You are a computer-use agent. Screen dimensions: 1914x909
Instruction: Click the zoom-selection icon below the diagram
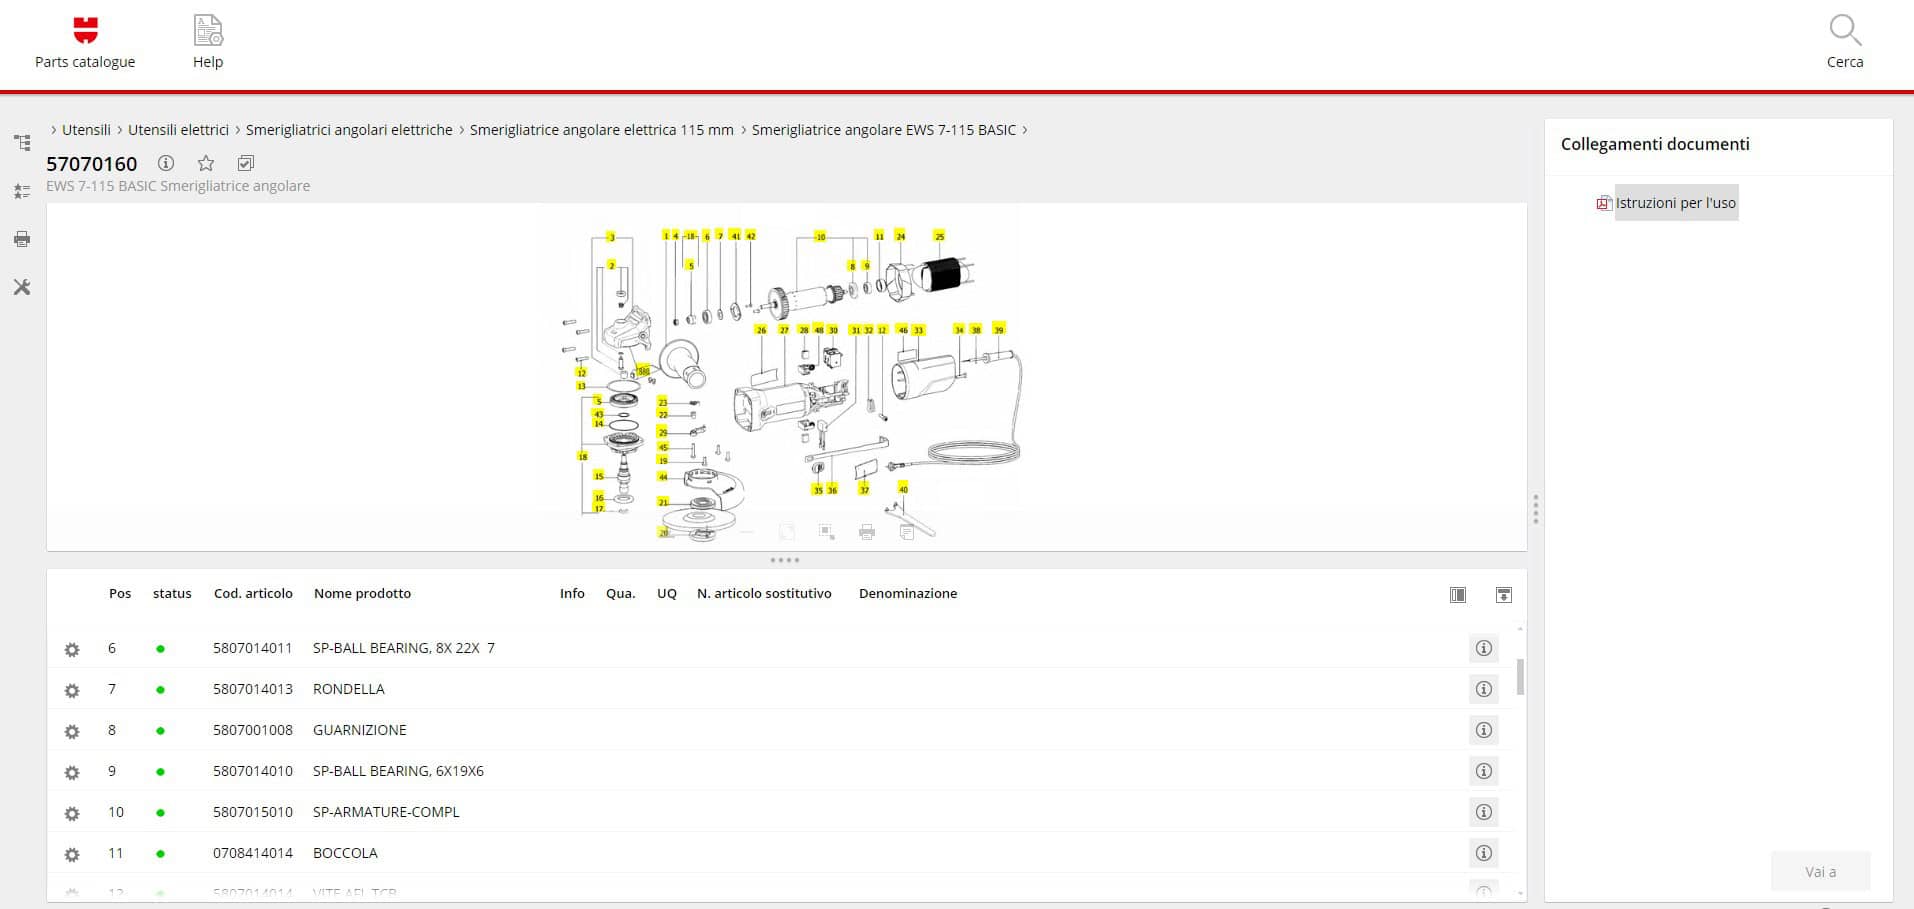tap(827, 532)
